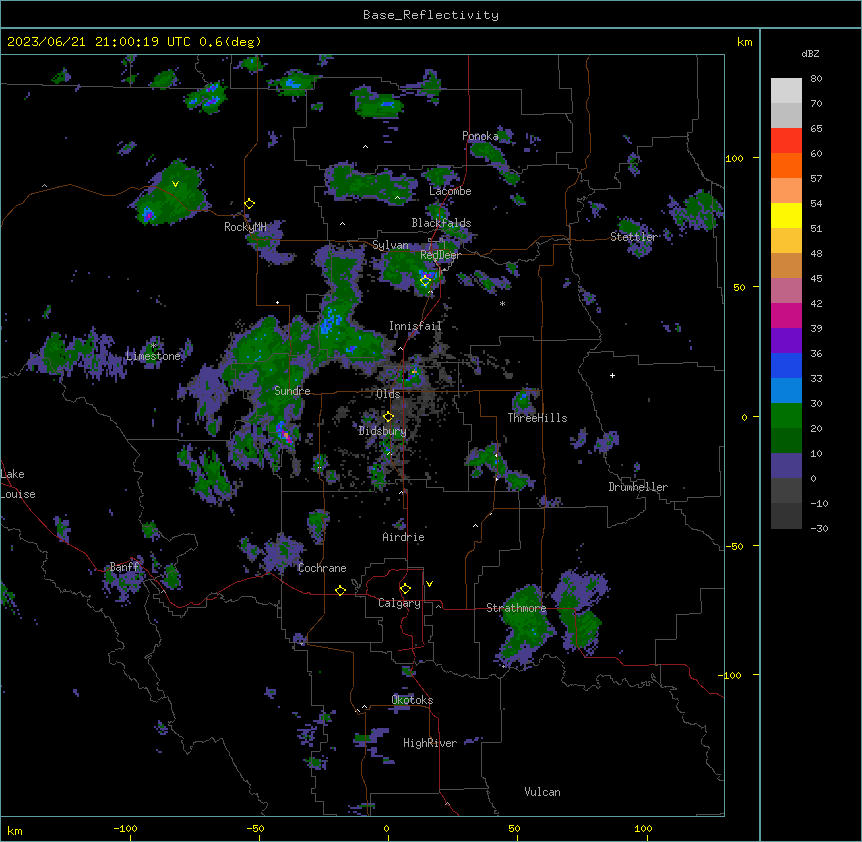Click the Okotoks label
The height and width of the screenshot is (842, 862).
[412, 700]
